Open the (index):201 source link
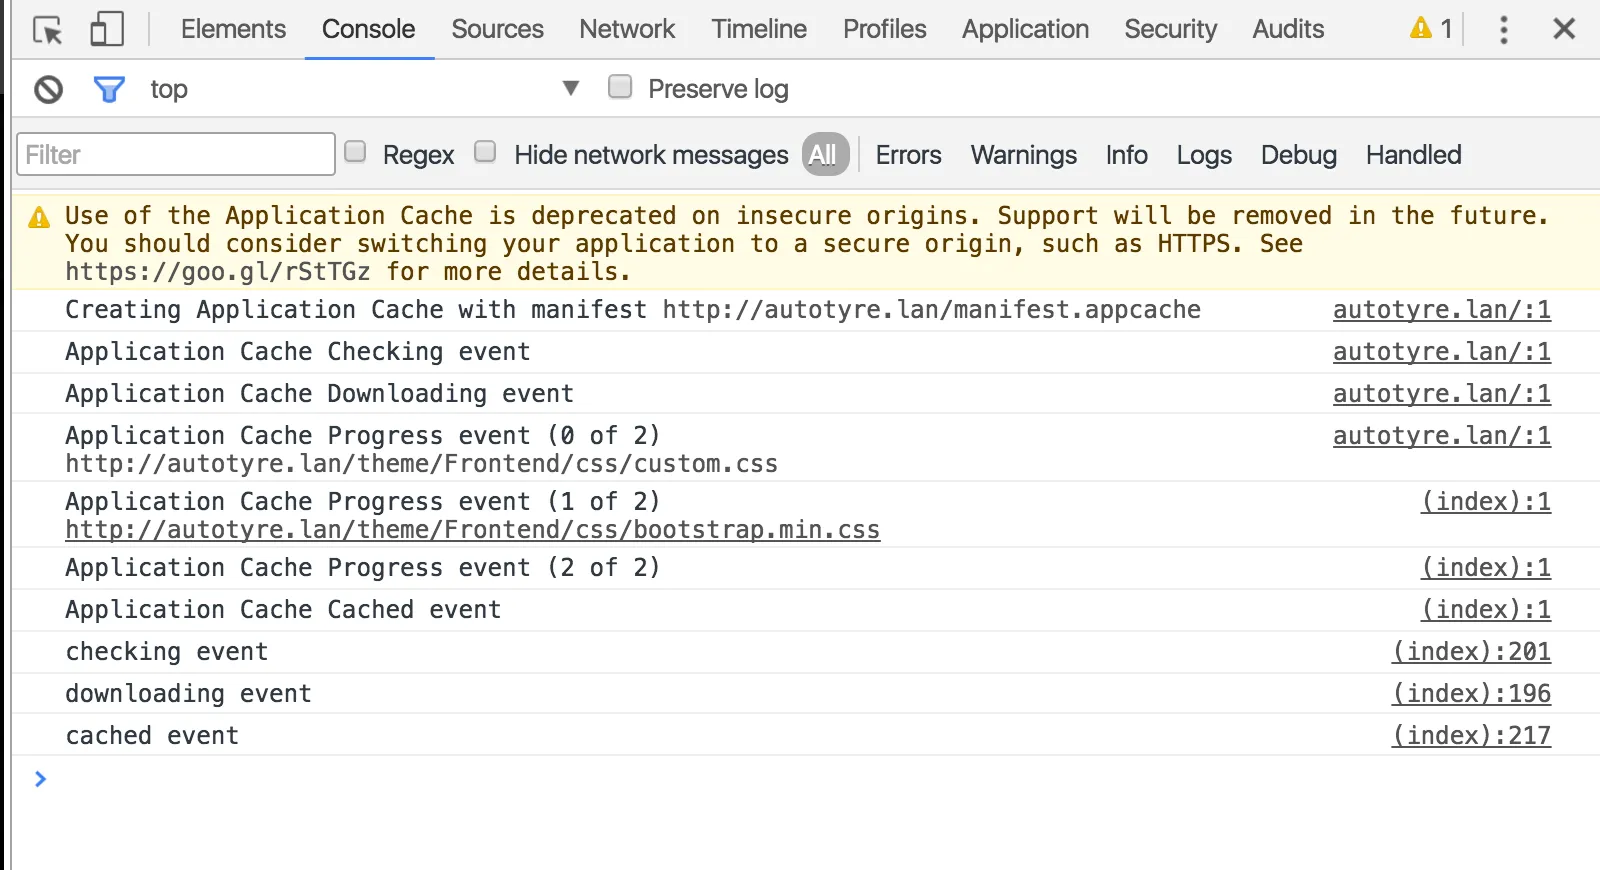The image size is (1600, 870). tap(1471, 652)
